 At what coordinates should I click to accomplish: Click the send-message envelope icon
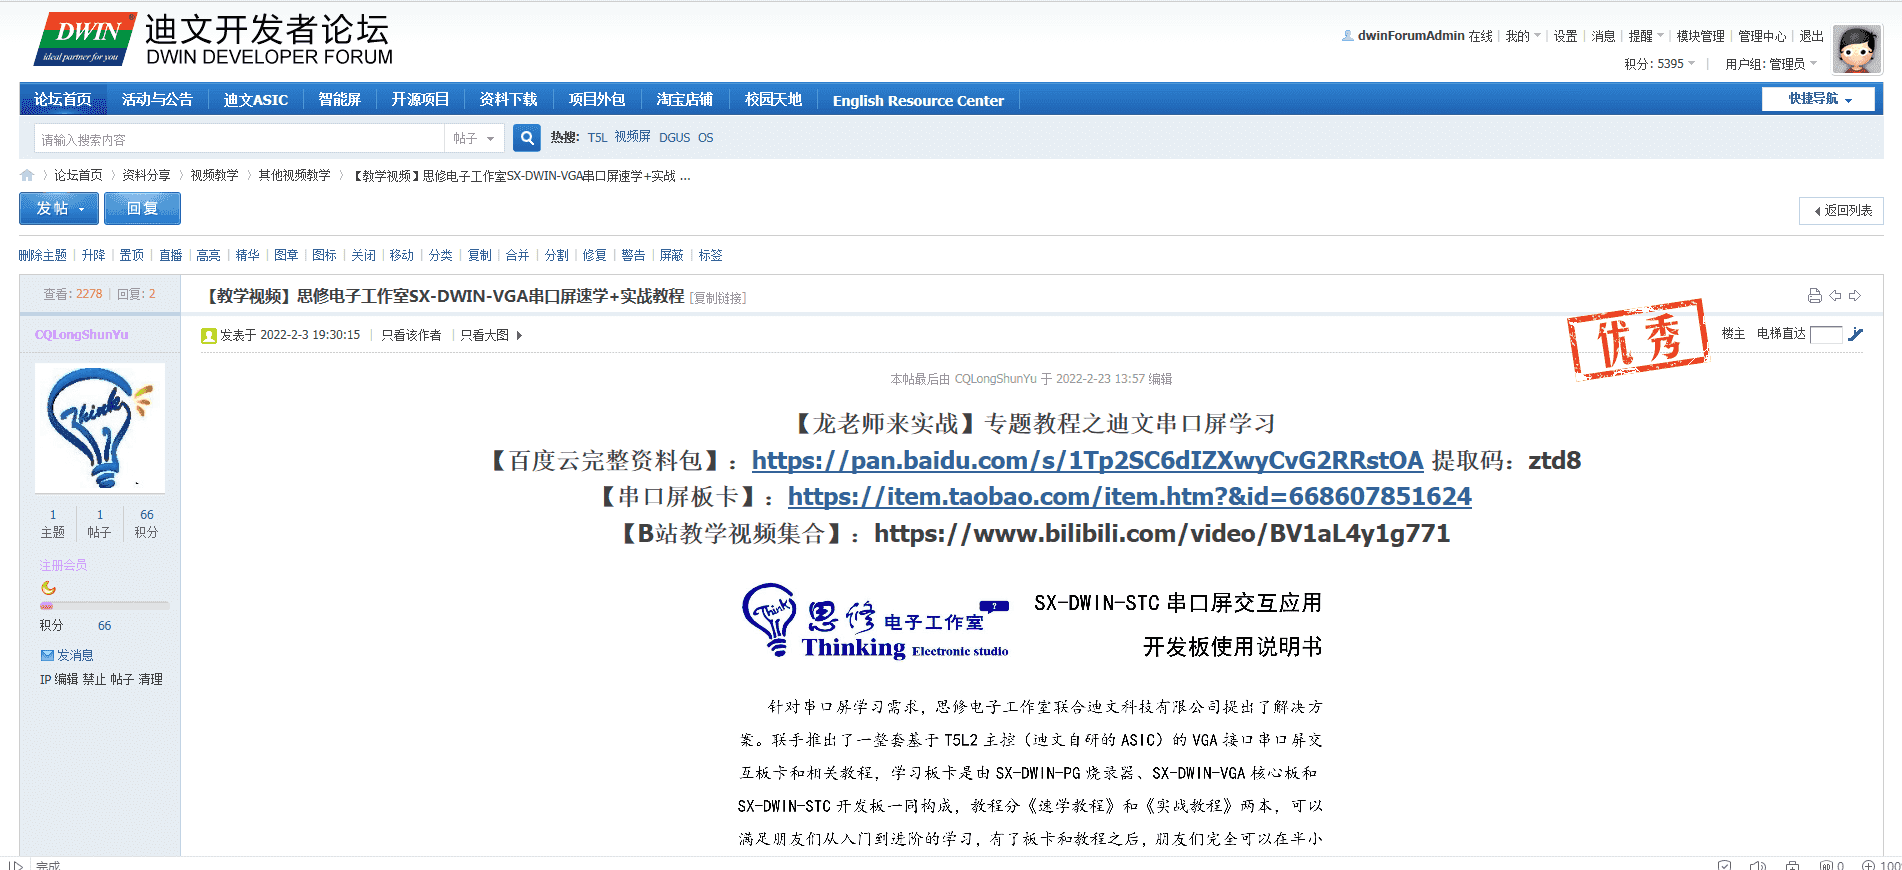(x=47, y=655)
